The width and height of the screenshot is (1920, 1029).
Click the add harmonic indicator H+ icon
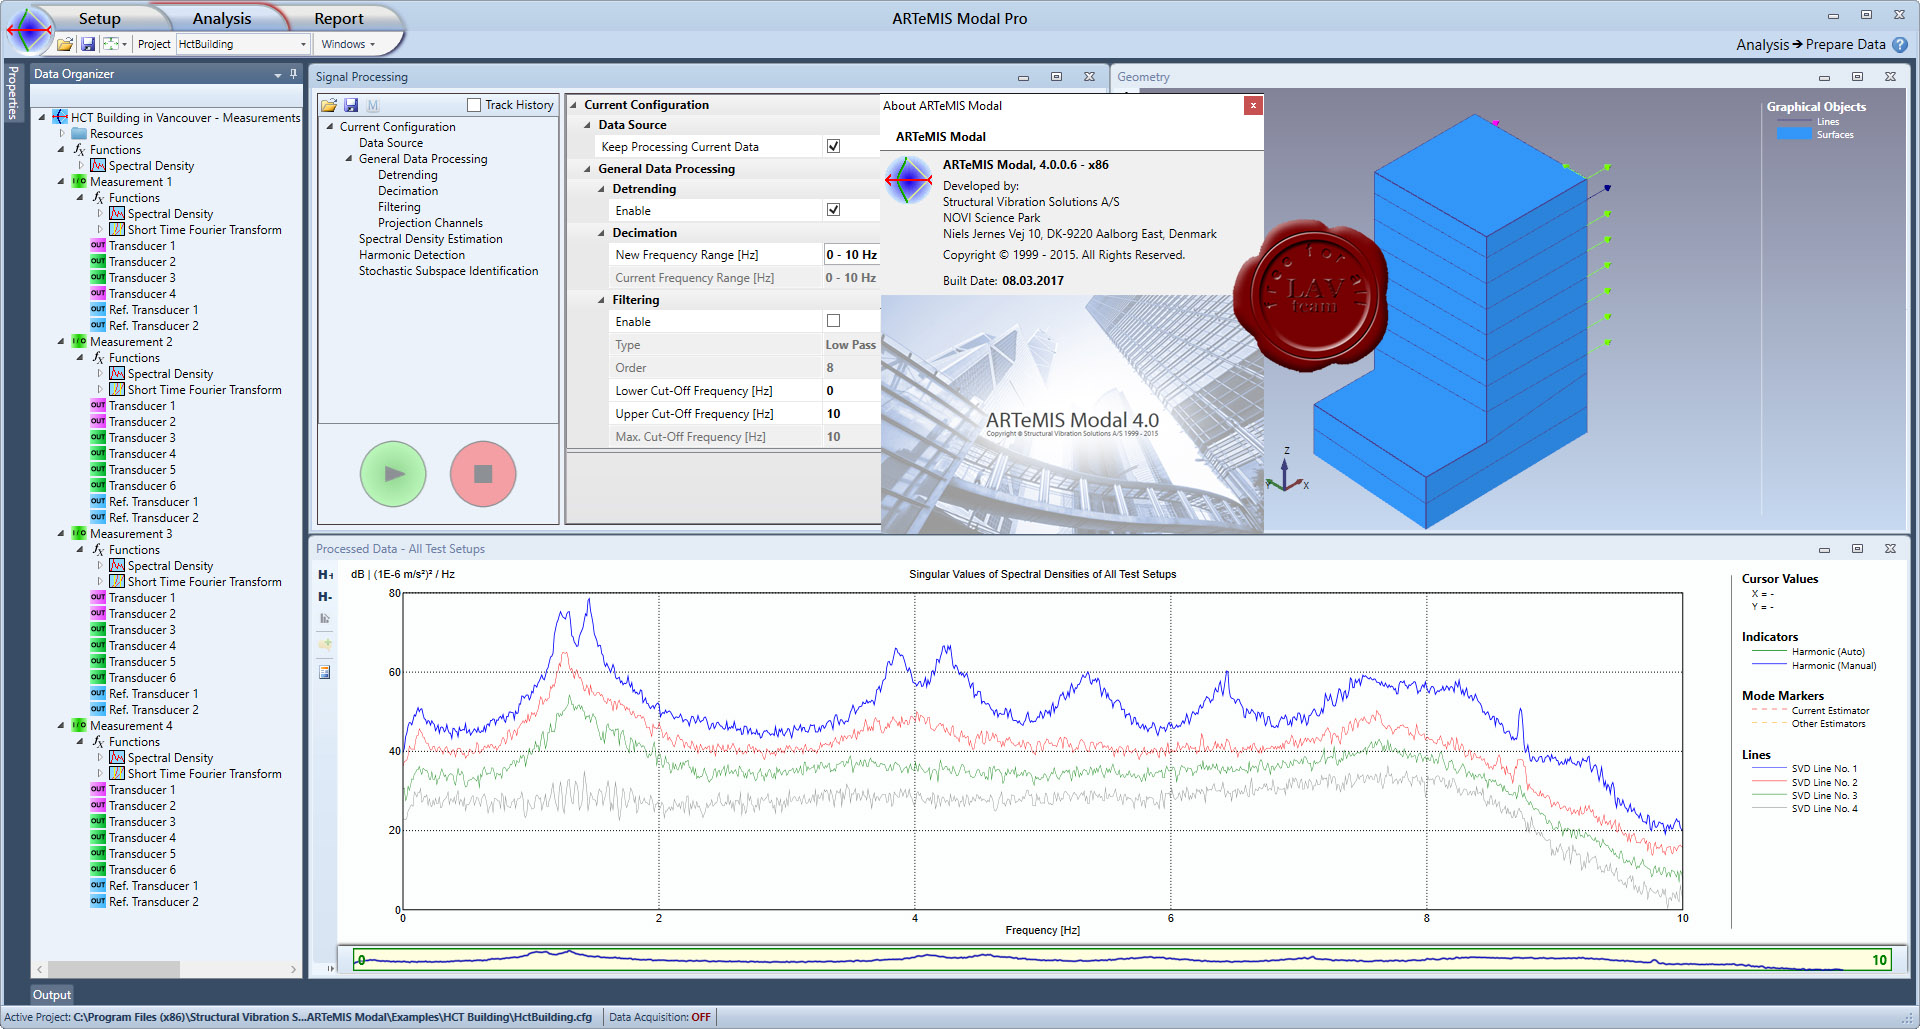coord(325,575)
